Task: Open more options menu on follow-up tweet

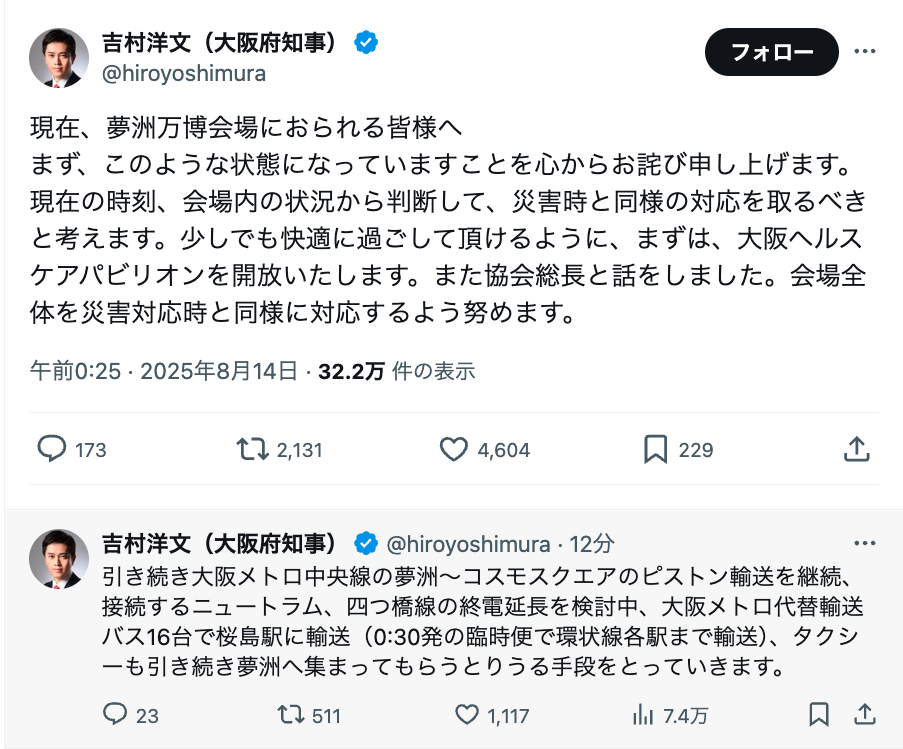Action: coord(864,543)
